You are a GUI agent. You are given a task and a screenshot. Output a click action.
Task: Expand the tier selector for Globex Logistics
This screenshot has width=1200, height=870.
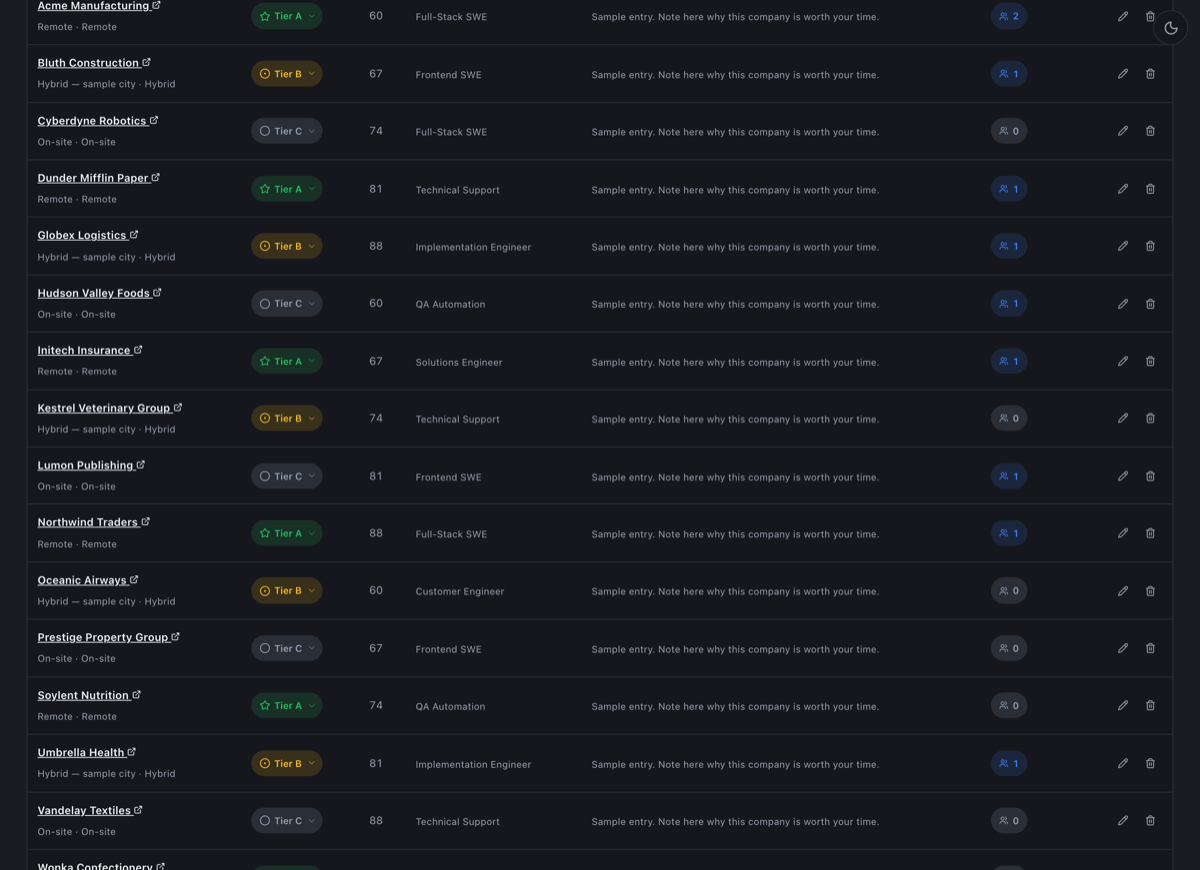[287, 246]
